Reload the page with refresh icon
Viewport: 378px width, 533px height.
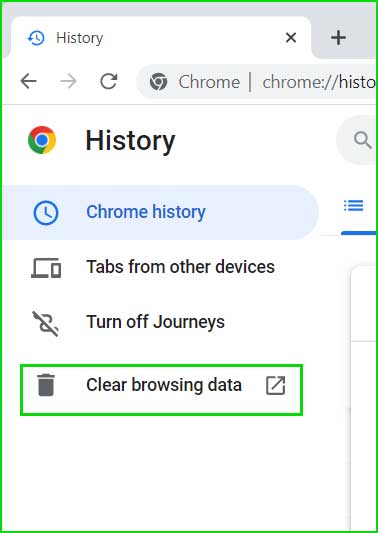[109, 82]
